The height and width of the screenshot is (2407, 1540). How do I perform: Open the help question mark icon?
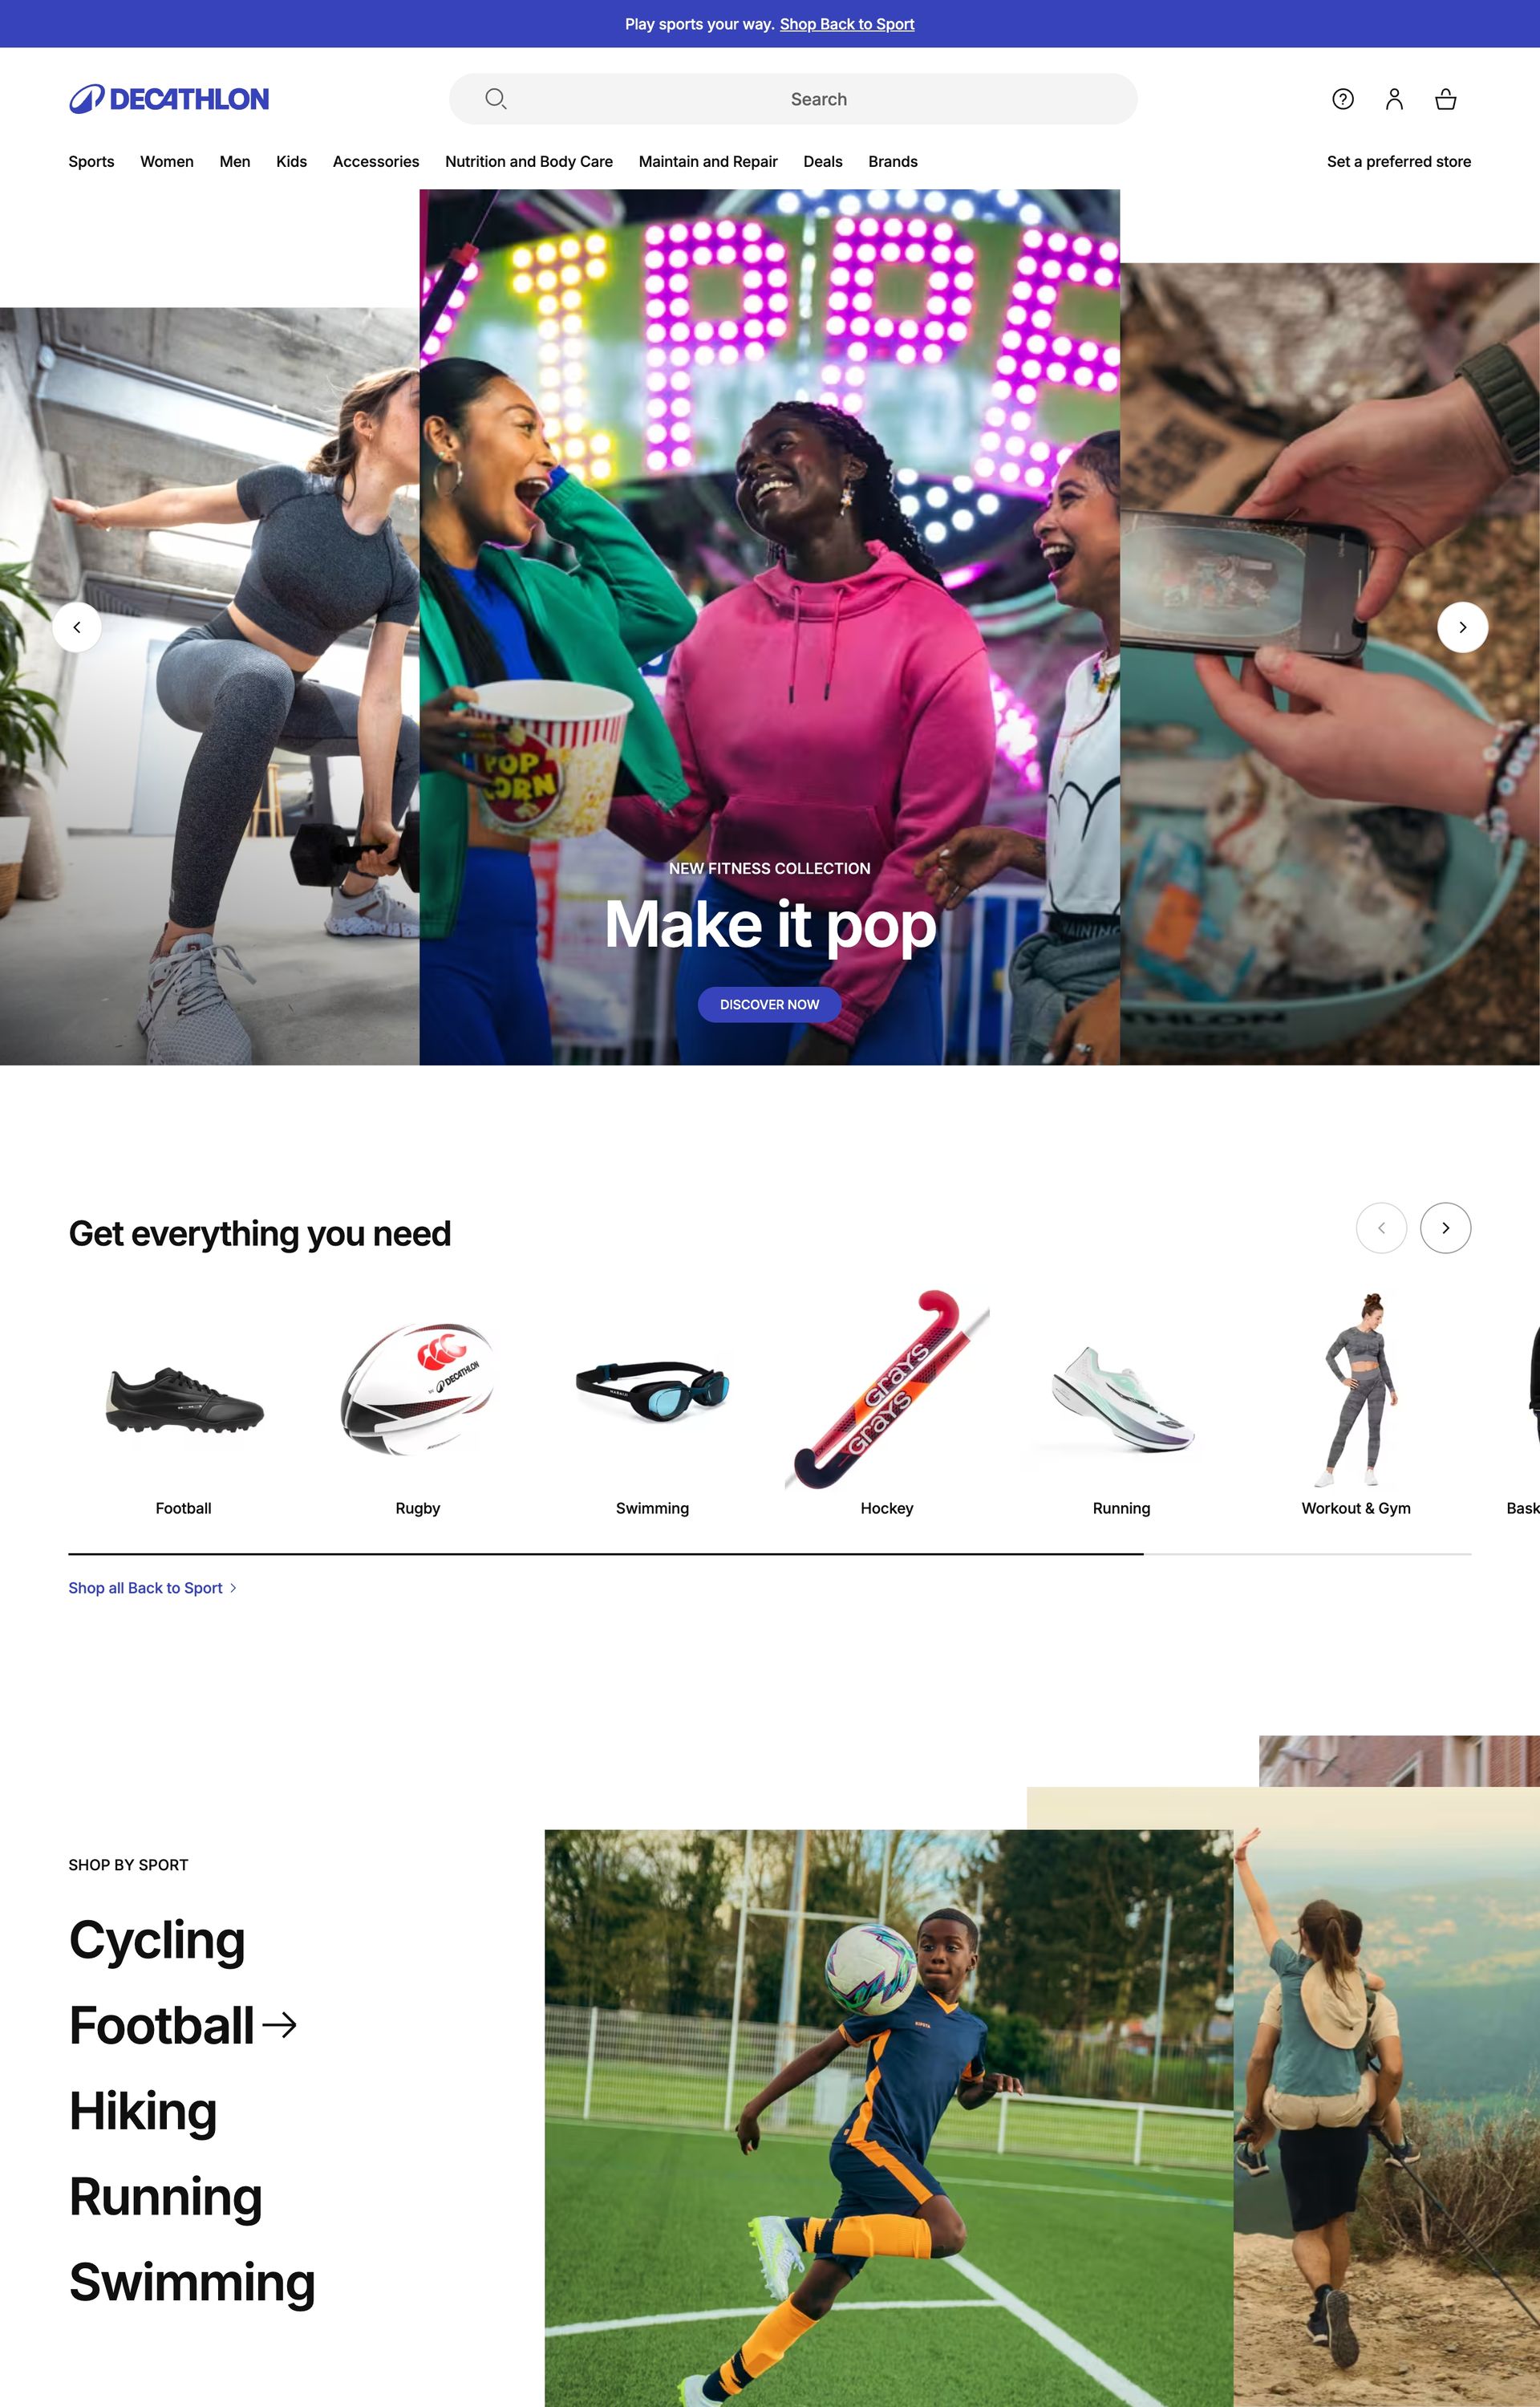coord(1343,99)
